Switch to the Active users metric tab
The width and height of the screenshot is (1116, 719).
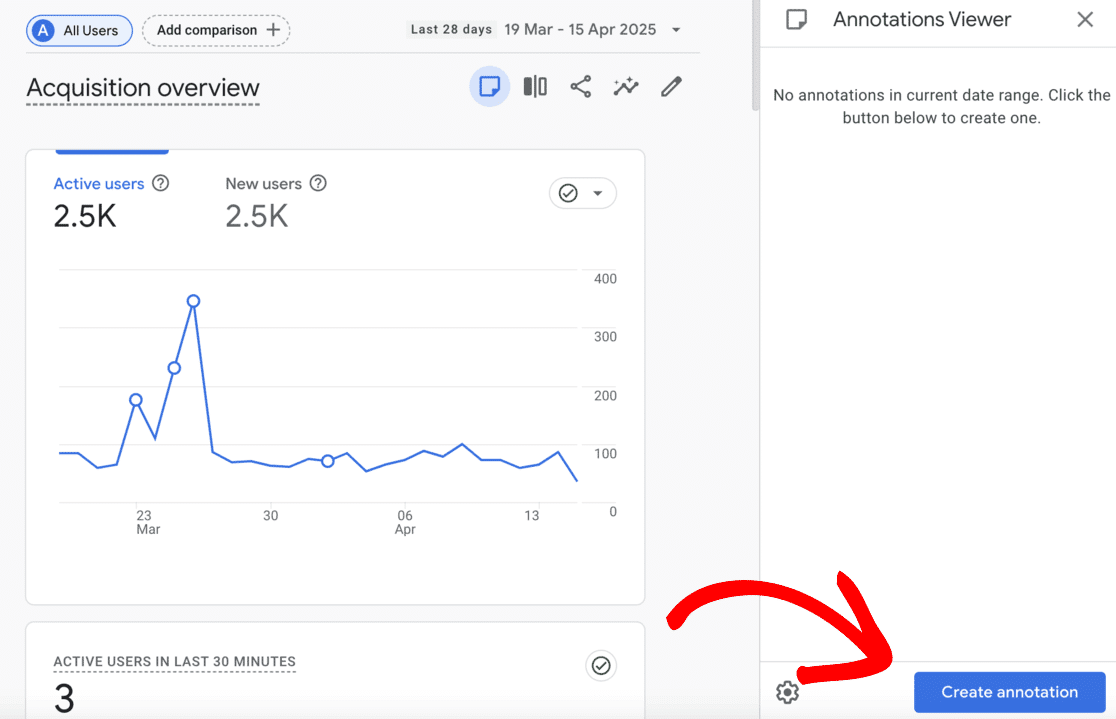point(99,184)
